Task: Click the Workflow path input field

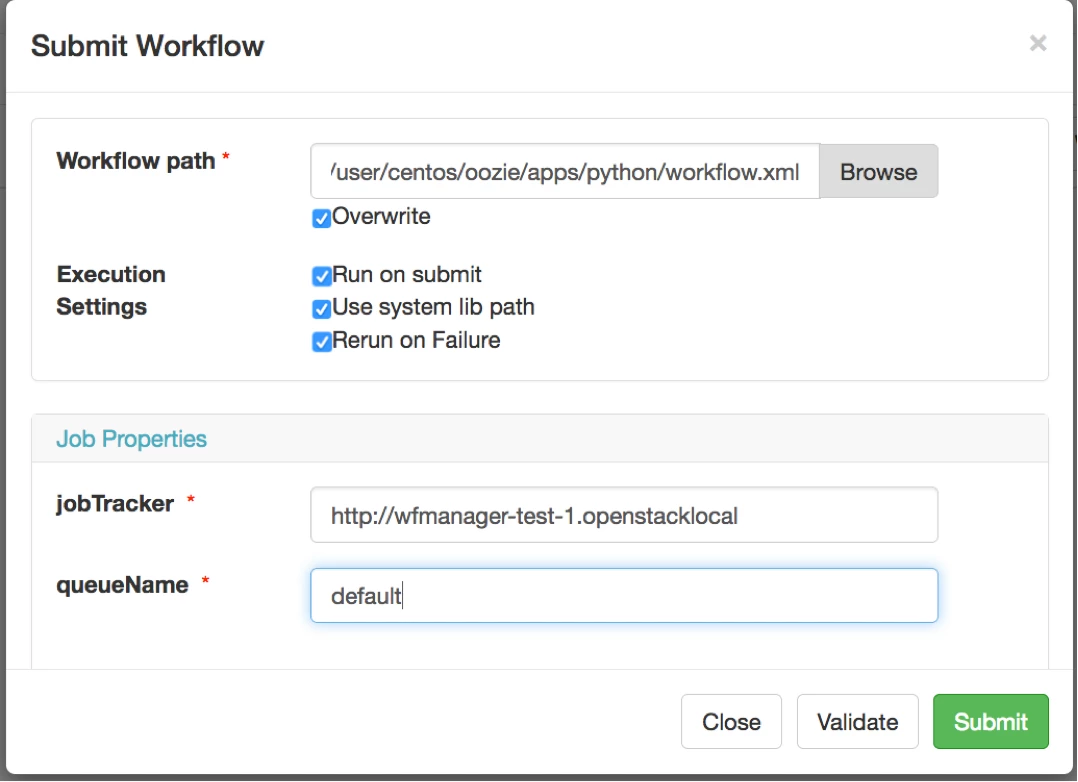Action: 565,171
